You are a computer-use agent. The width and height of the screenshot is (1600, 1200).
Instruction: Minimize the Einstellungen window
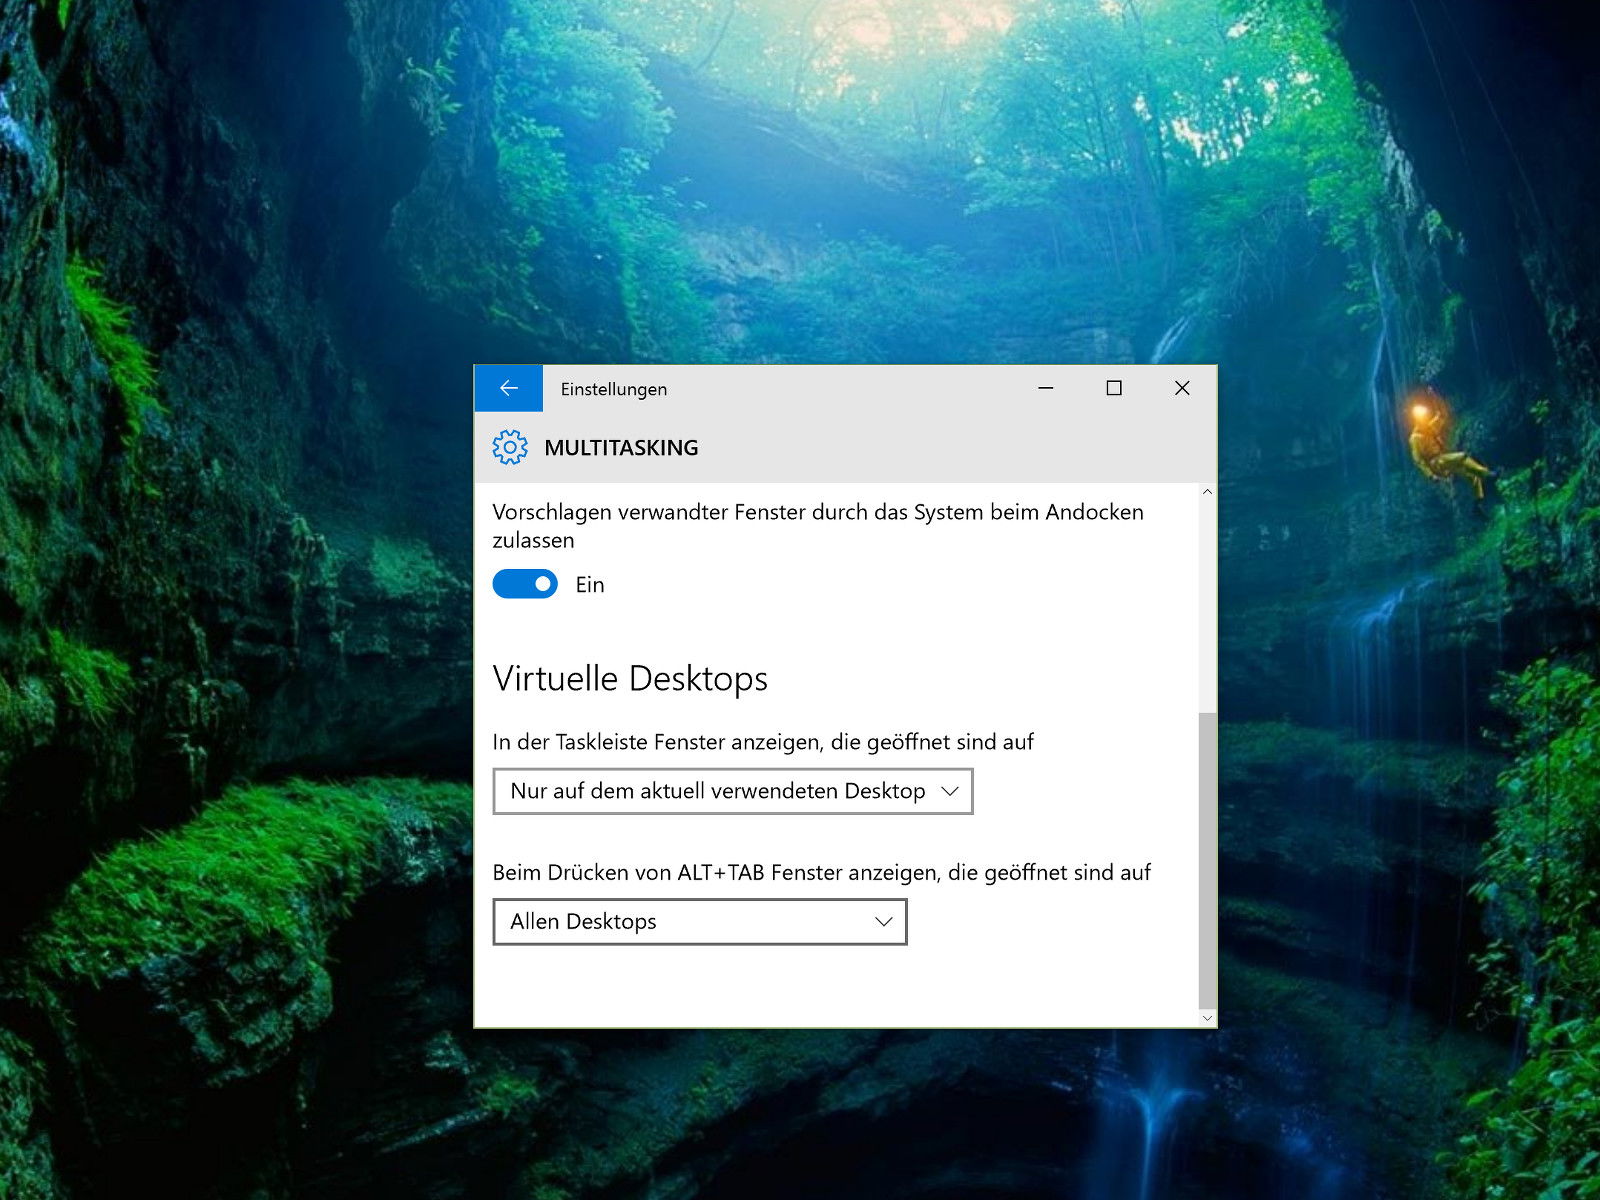[1046, 388]
